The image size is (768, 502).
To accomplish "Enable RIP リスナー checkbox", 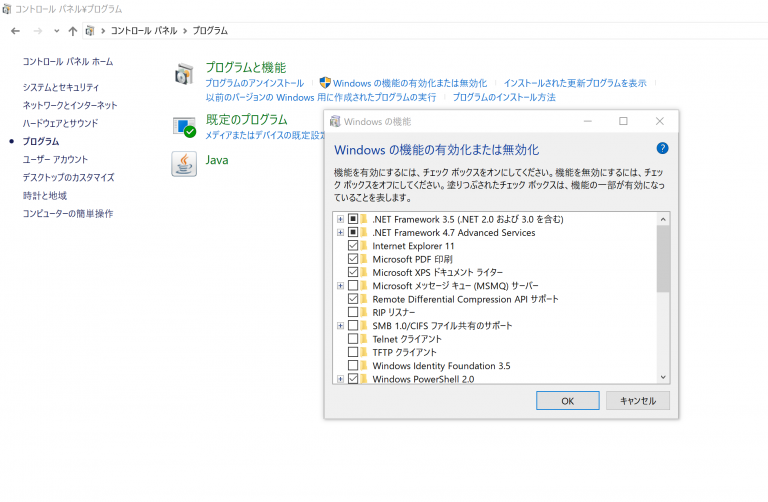I will point(353,312).
